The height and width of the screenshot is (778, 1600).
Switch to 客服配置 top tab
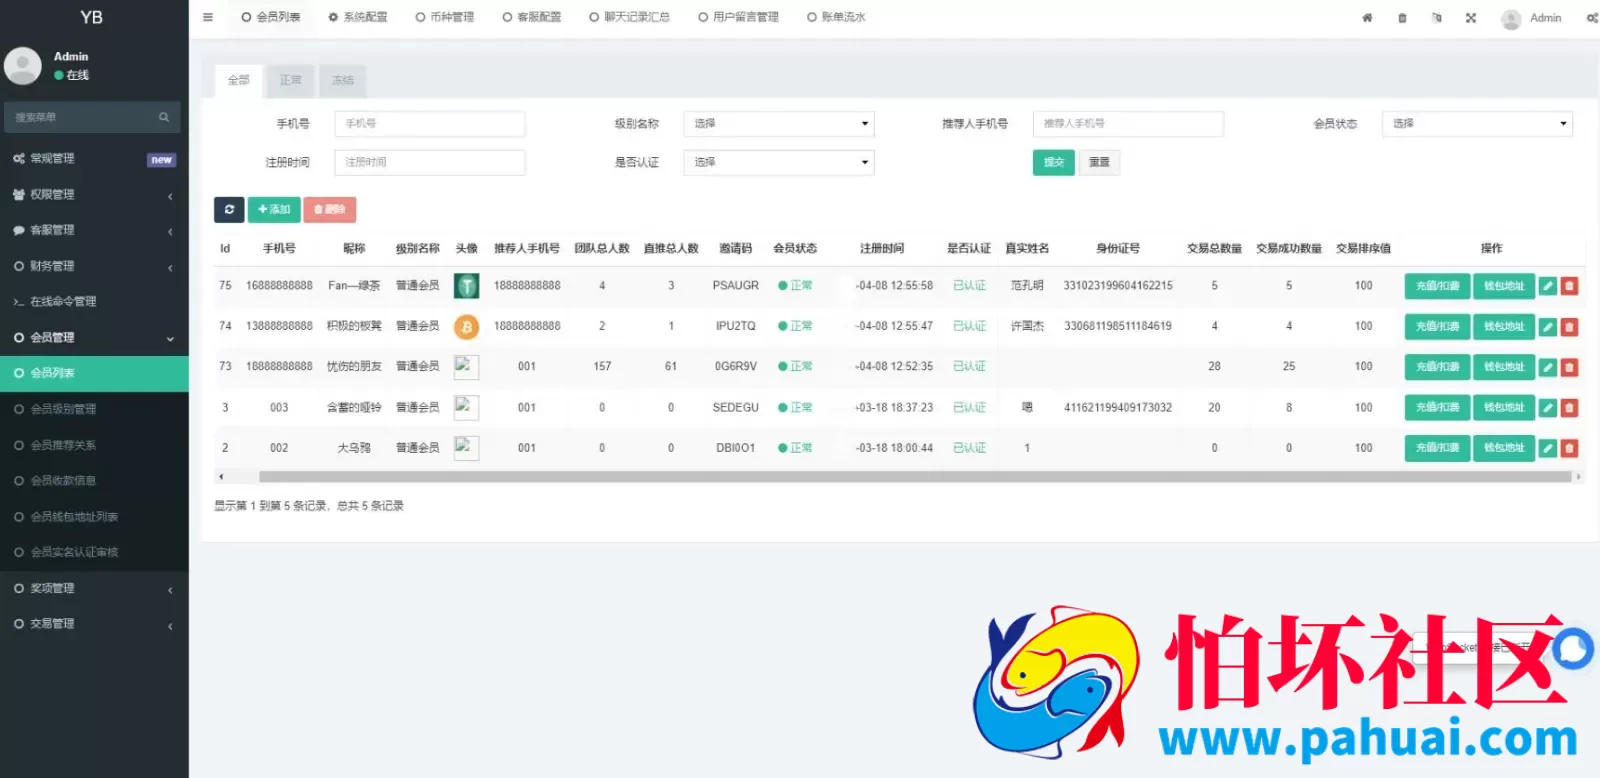[x=532, y=17]
